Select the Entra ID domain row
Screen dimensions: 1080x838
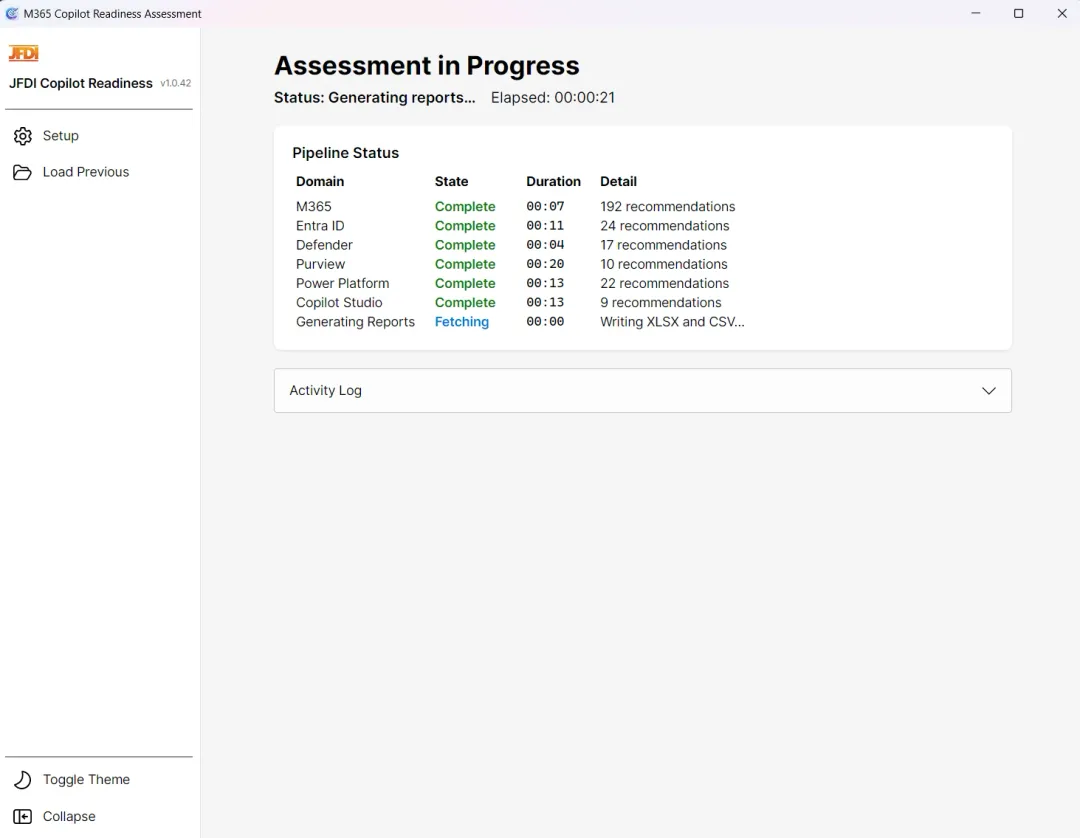(x=320, y=226)
